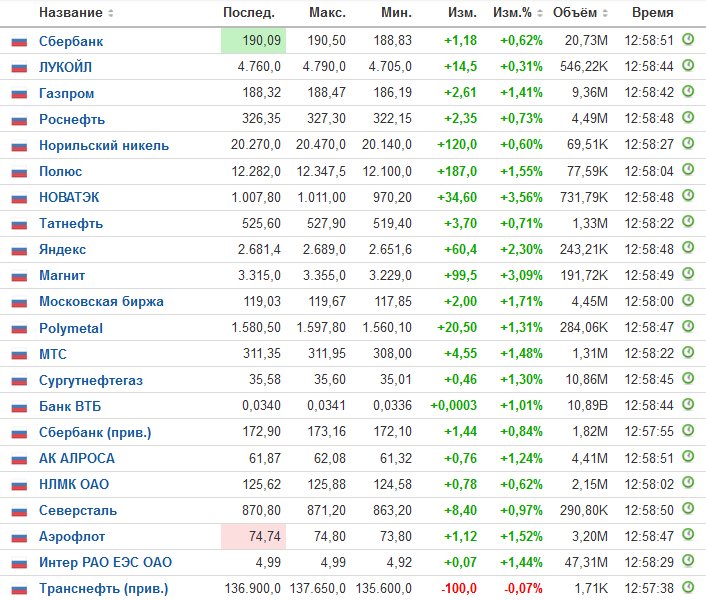Image resolution: width=706 pixels, height=600 pixels.
Task: Open the Татнефть stock link
Action: [x=71, y=223]
